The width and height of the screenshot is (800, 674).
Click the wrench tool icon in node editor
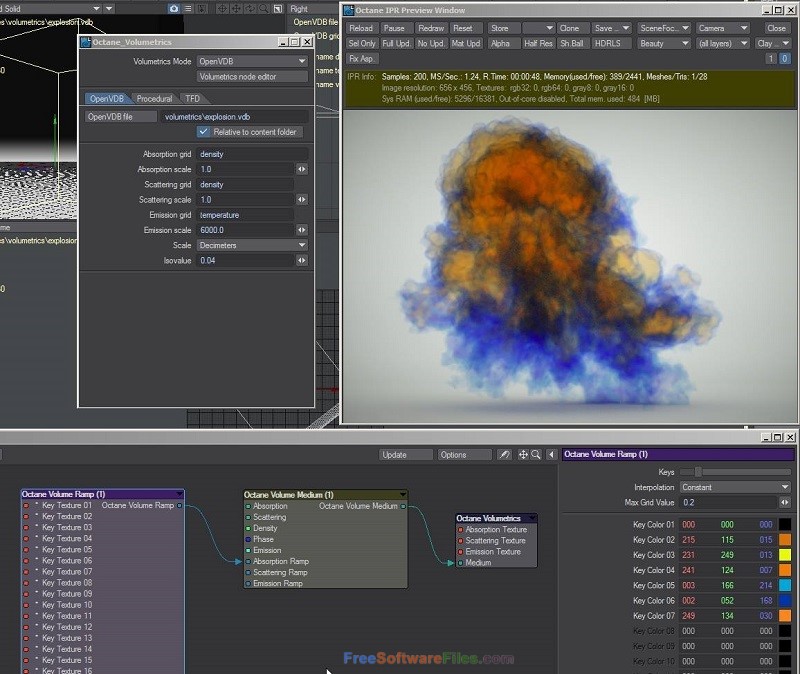click(x=504, y=455)
